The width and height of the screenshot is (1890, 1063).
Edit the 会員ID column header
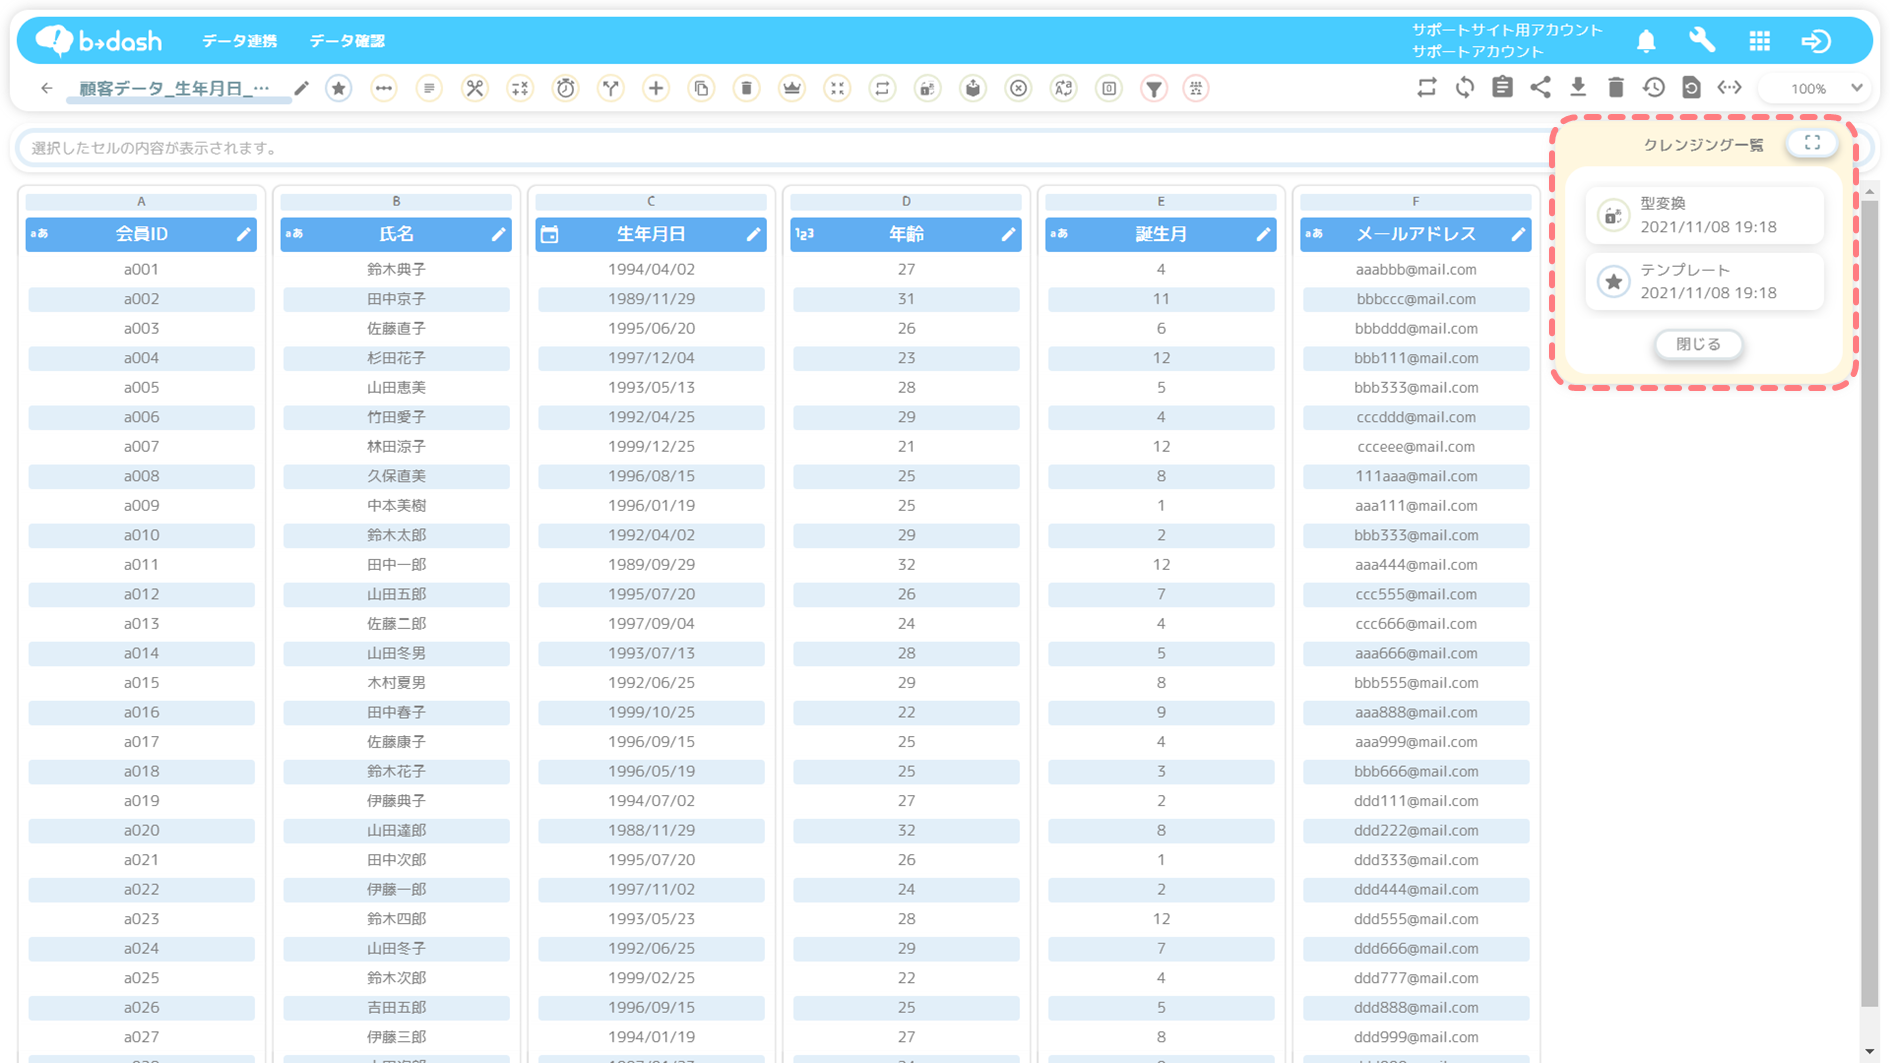tap(243, 234)
